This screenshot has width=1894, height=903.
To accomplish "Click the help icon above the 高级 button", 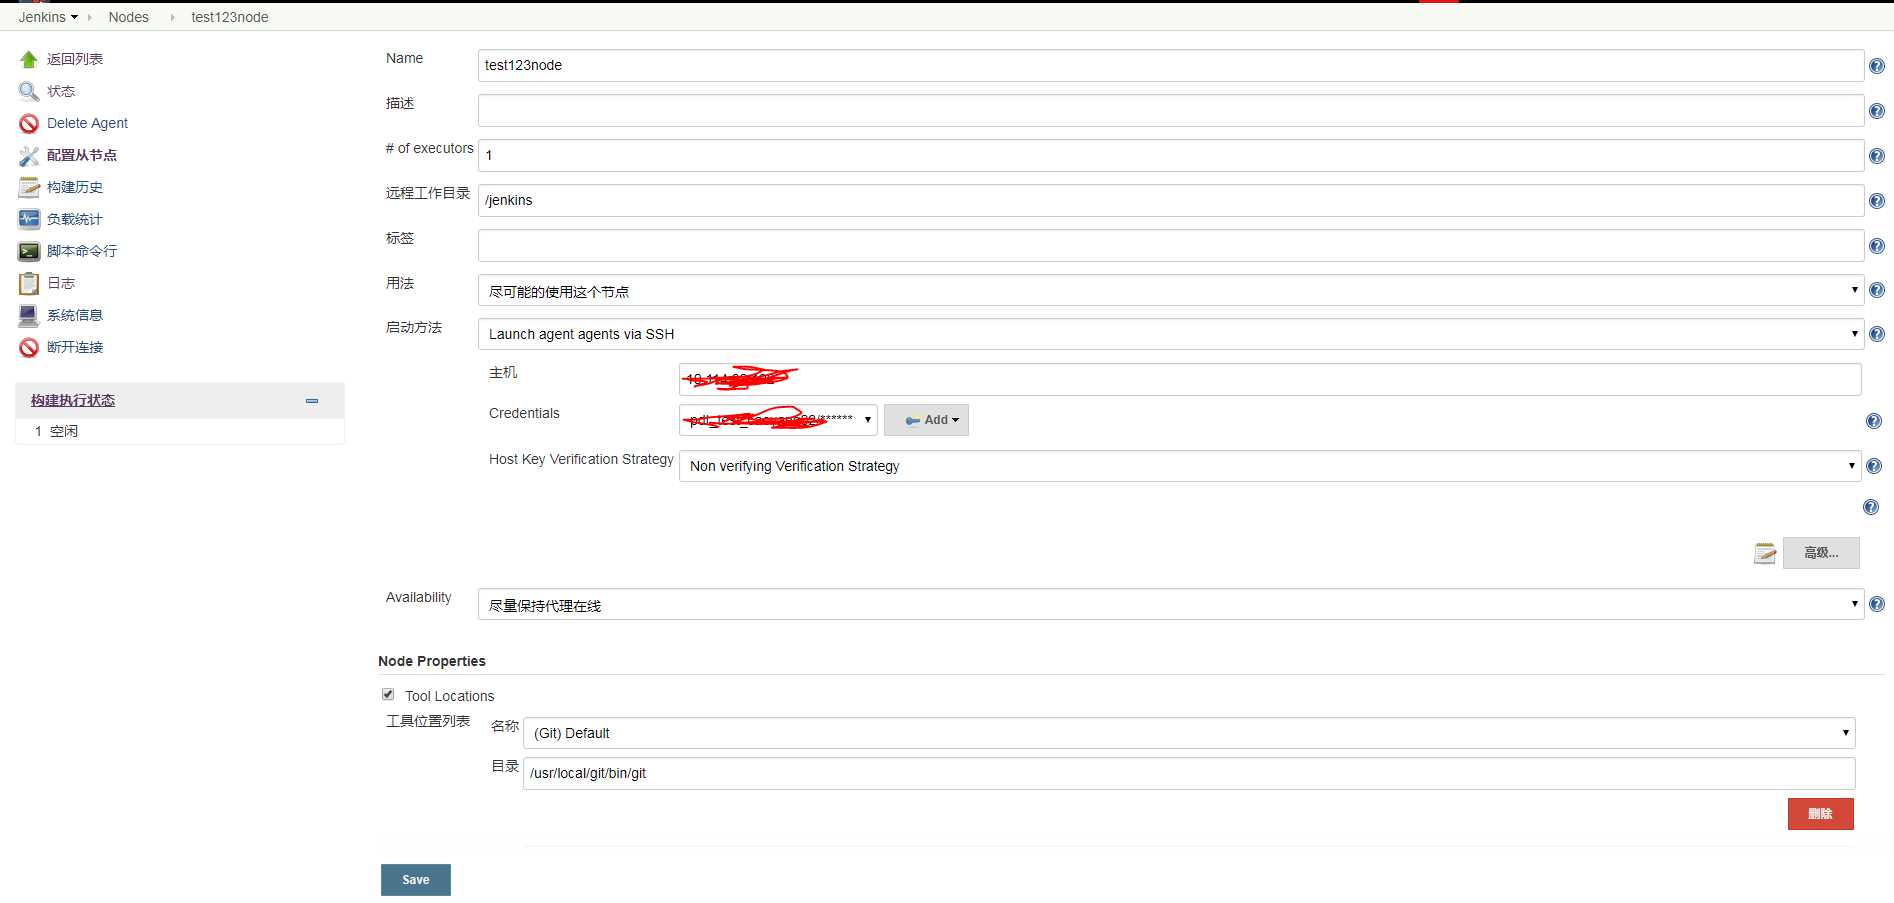I will (1871, 507).
